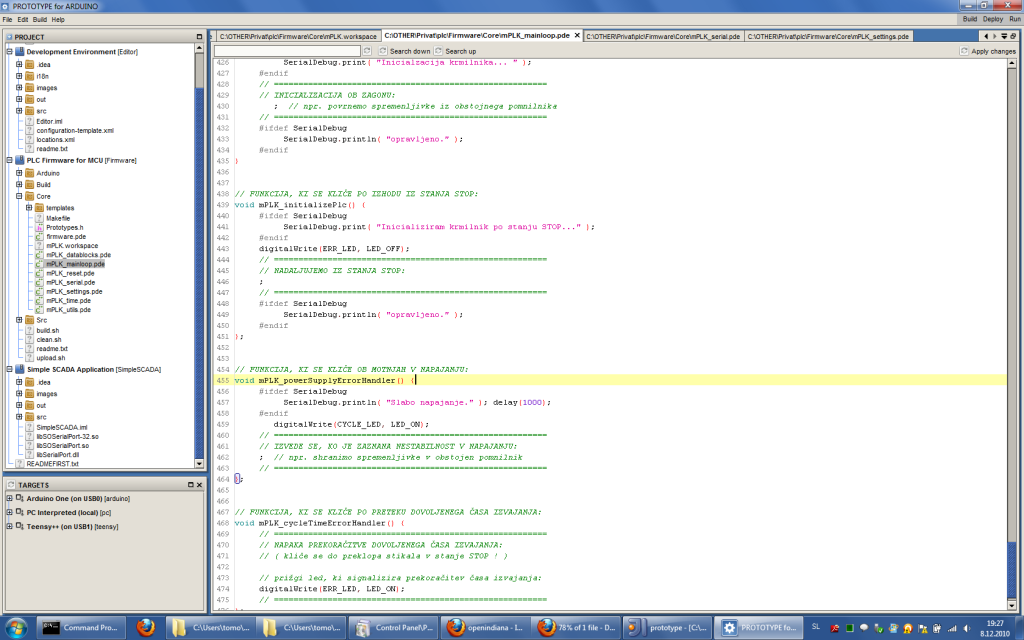This screenshot has width=1024, height=640.
Task: Enable the Search down option
Action: 383,51
